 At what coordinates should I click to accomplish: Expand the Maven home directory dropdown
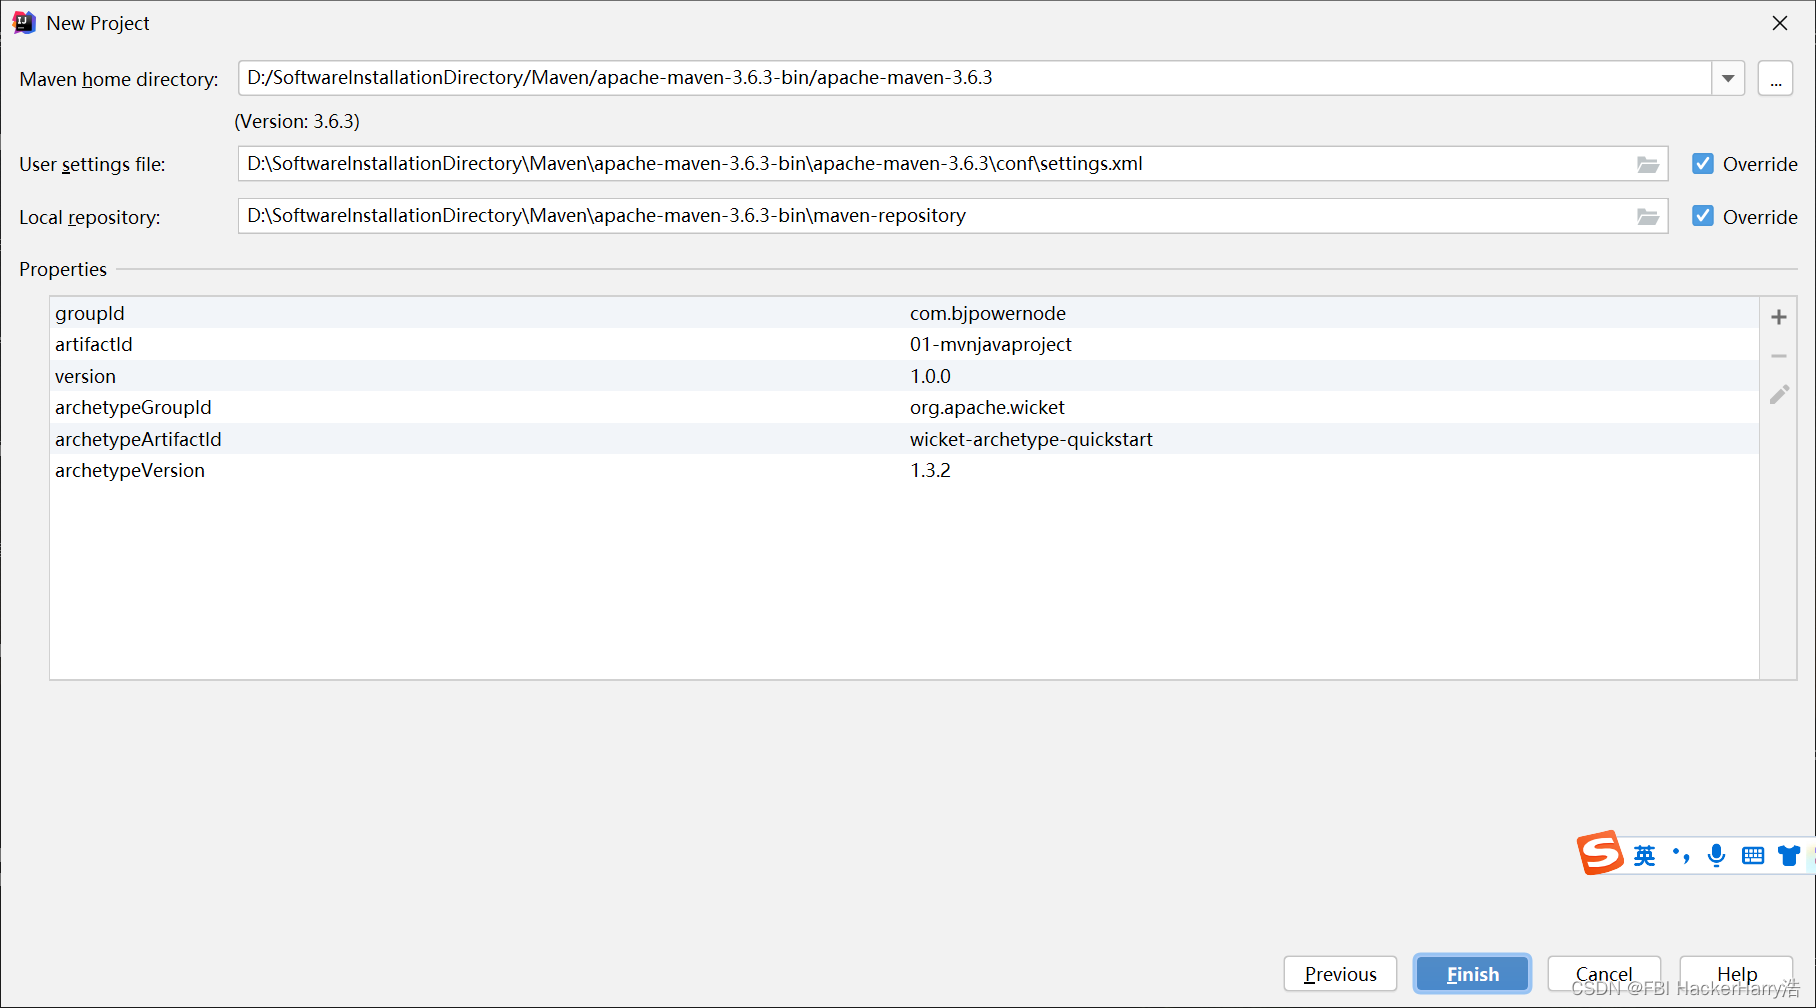[x=1728, y=78]
